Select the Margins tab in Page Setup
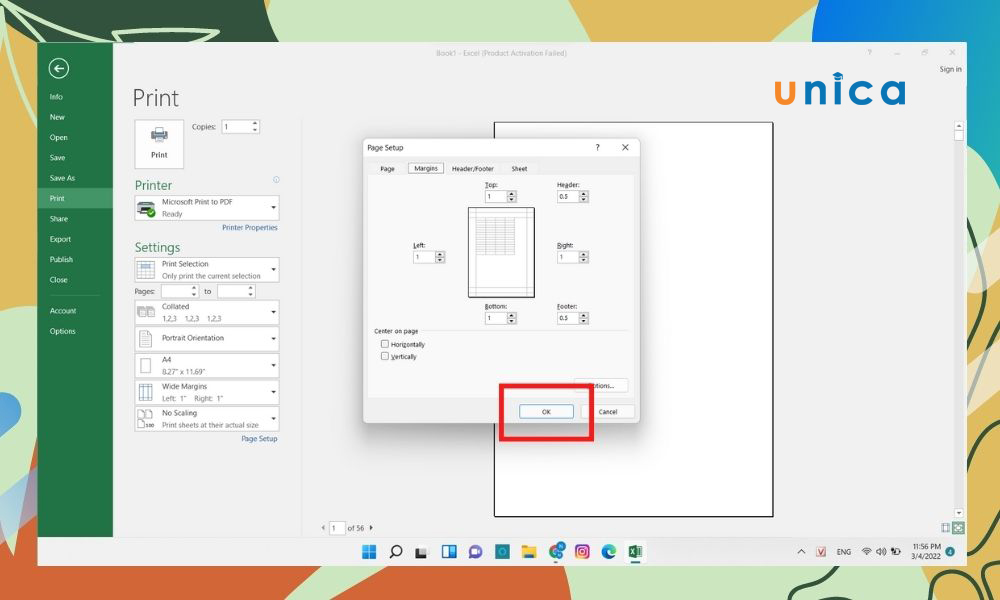Screen dimensions: 1000x600 click(425, 168)
